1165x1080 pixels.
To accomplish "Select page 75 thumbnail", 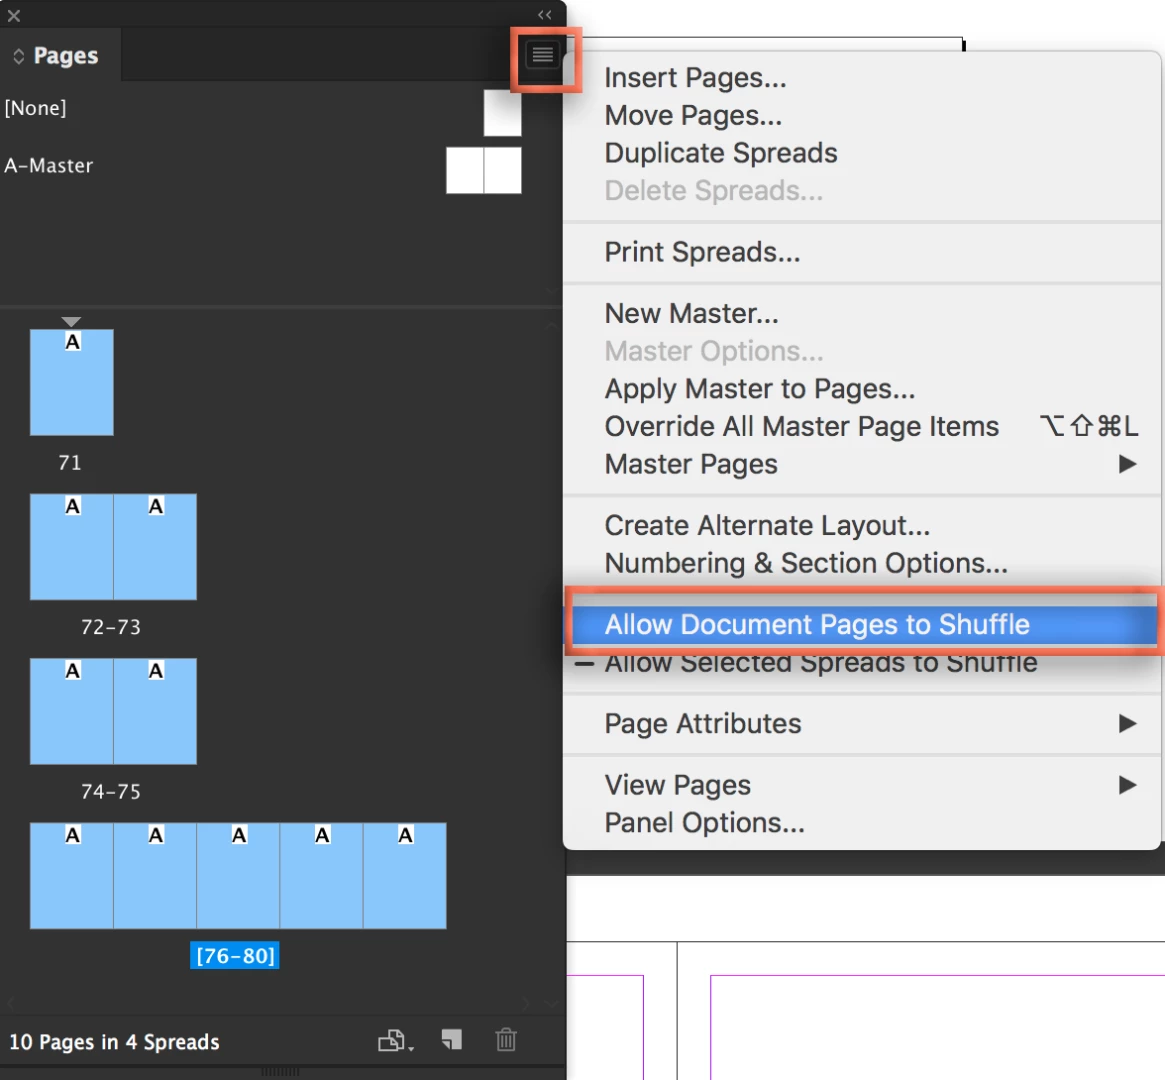I will (x=155, y=712).
